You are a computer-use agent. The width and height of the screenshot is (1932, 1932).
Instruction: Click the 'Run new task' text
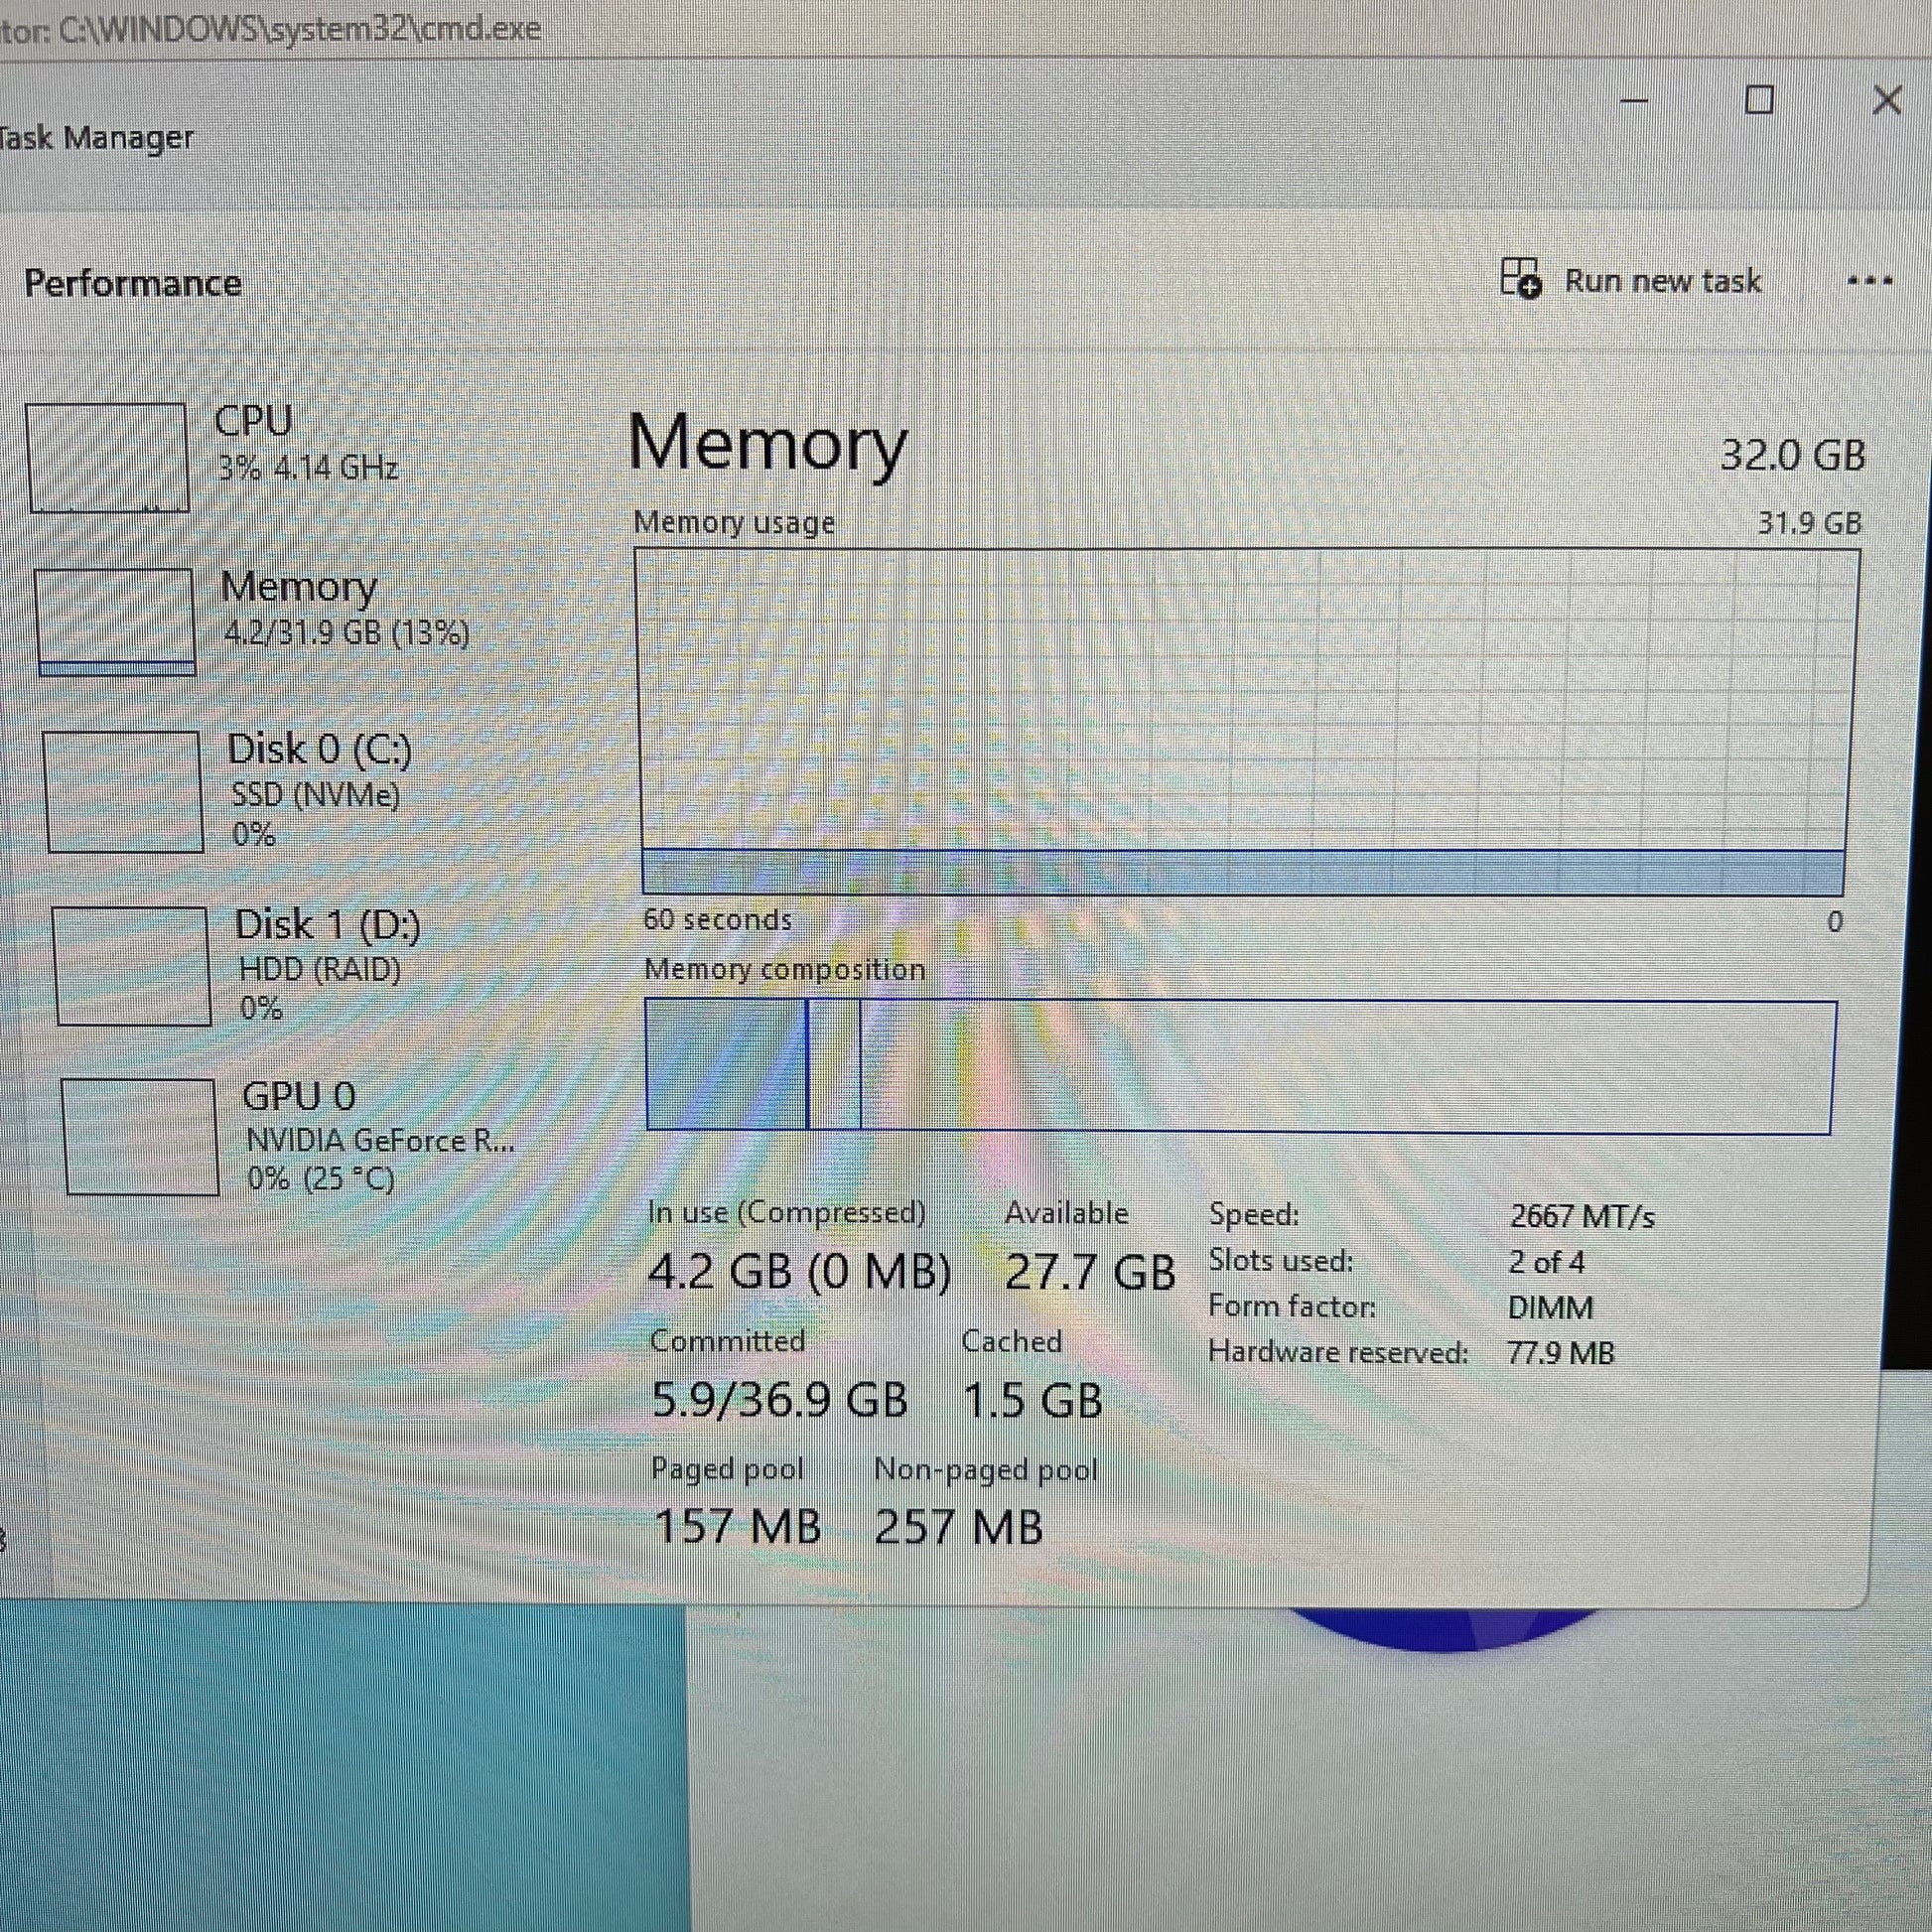pyautogui.click(x=1662, y=281)
